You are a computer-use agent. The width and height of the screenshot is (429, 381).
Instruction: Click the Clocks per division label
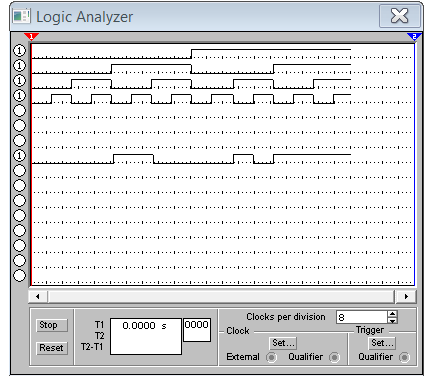286,317
